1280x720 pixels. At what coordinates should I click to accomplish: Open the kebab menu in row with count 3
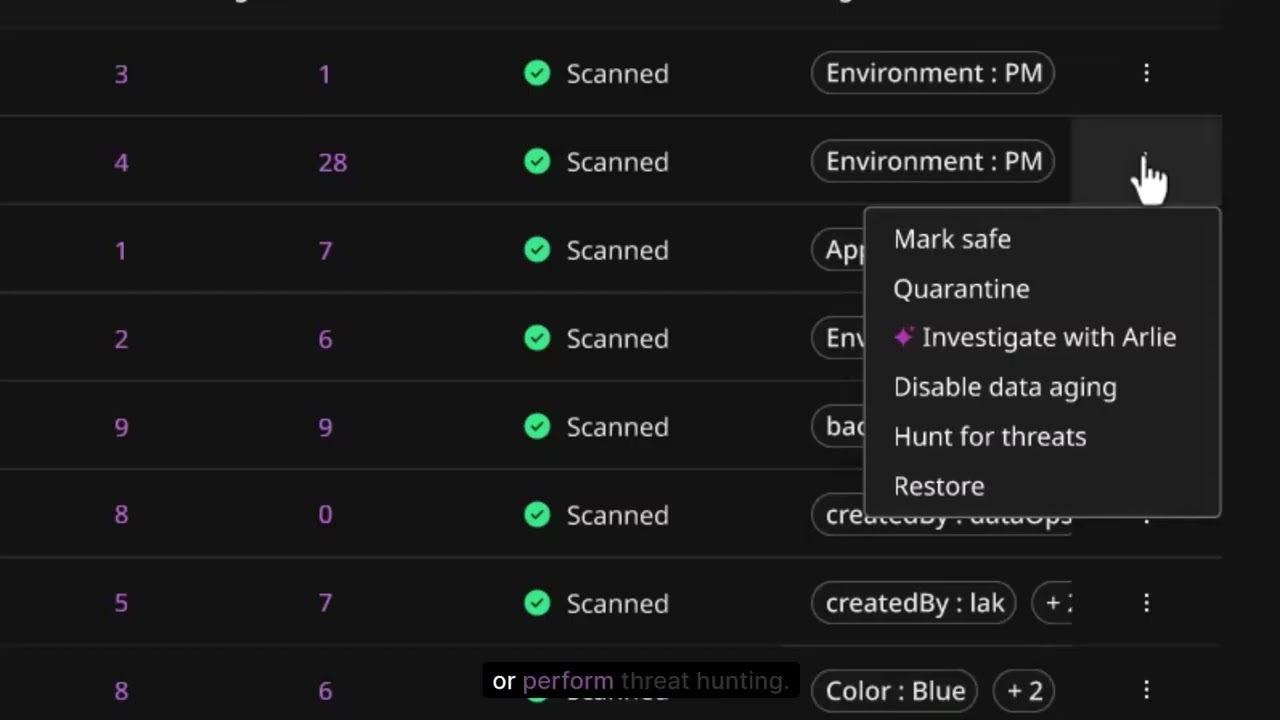pos(1146,73)
